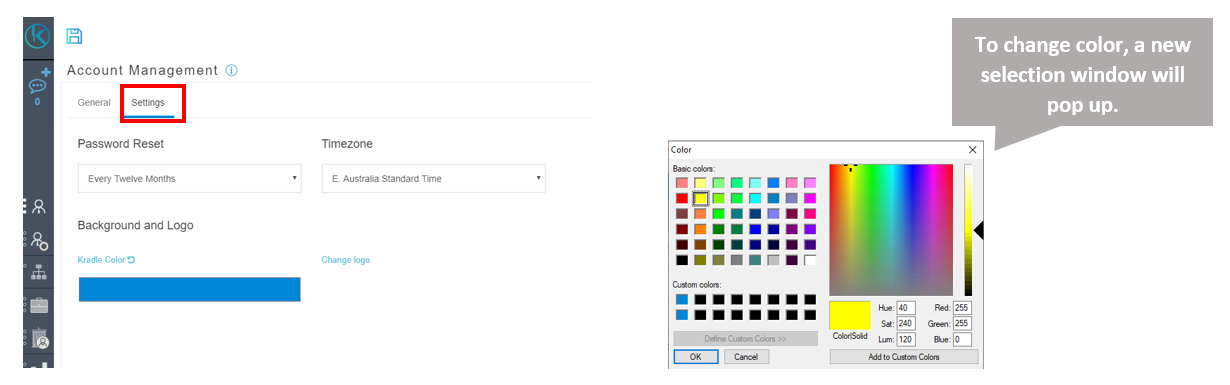Screen dimensions: 1230x385
Task: Click the Lum input field
Action: [907, 339]
